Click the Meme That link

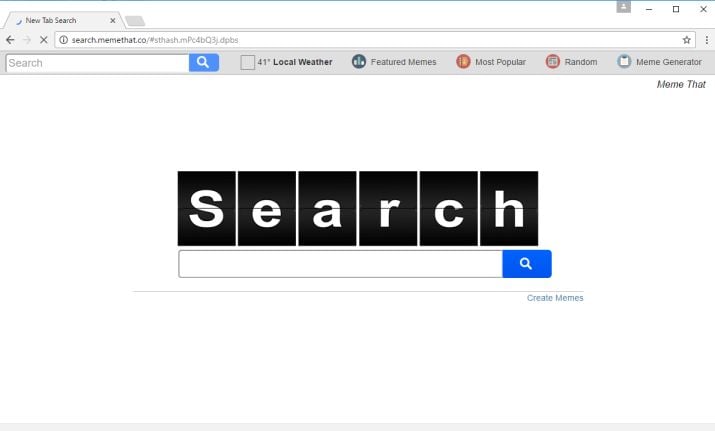click(681, 85)
